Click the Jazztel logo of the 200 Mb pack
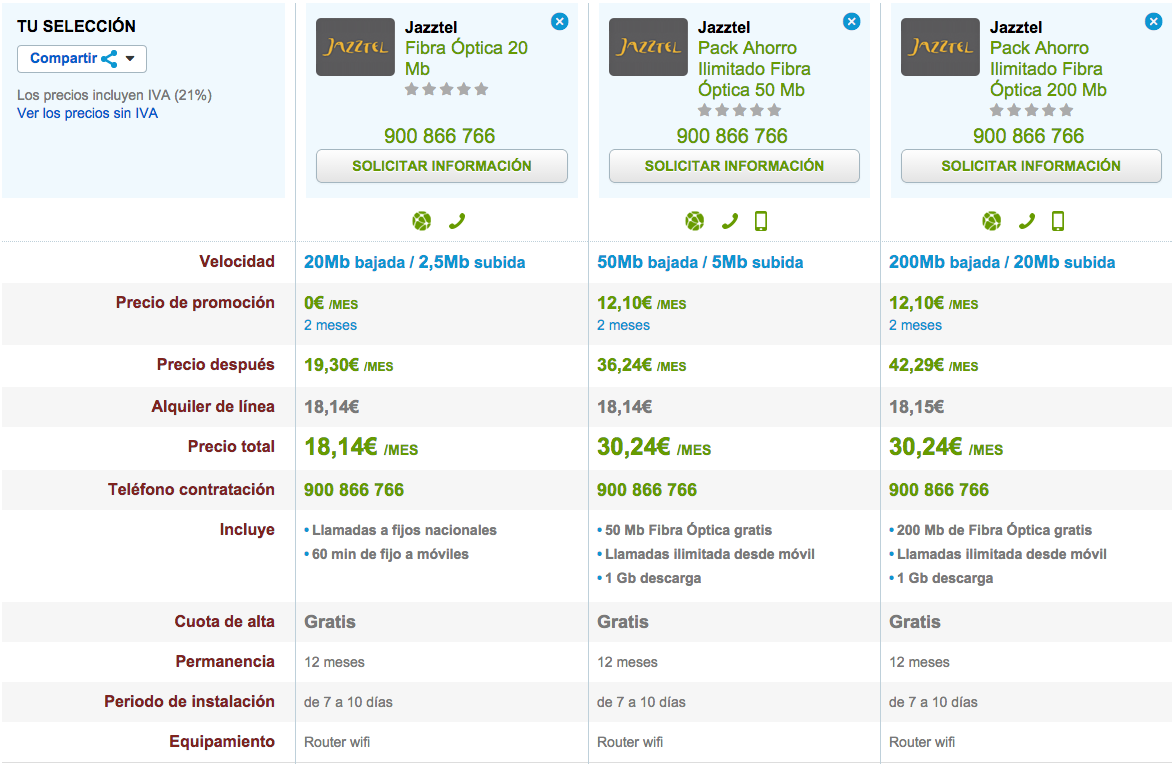Screen dimensions: 1173x764 coord(940,47)
